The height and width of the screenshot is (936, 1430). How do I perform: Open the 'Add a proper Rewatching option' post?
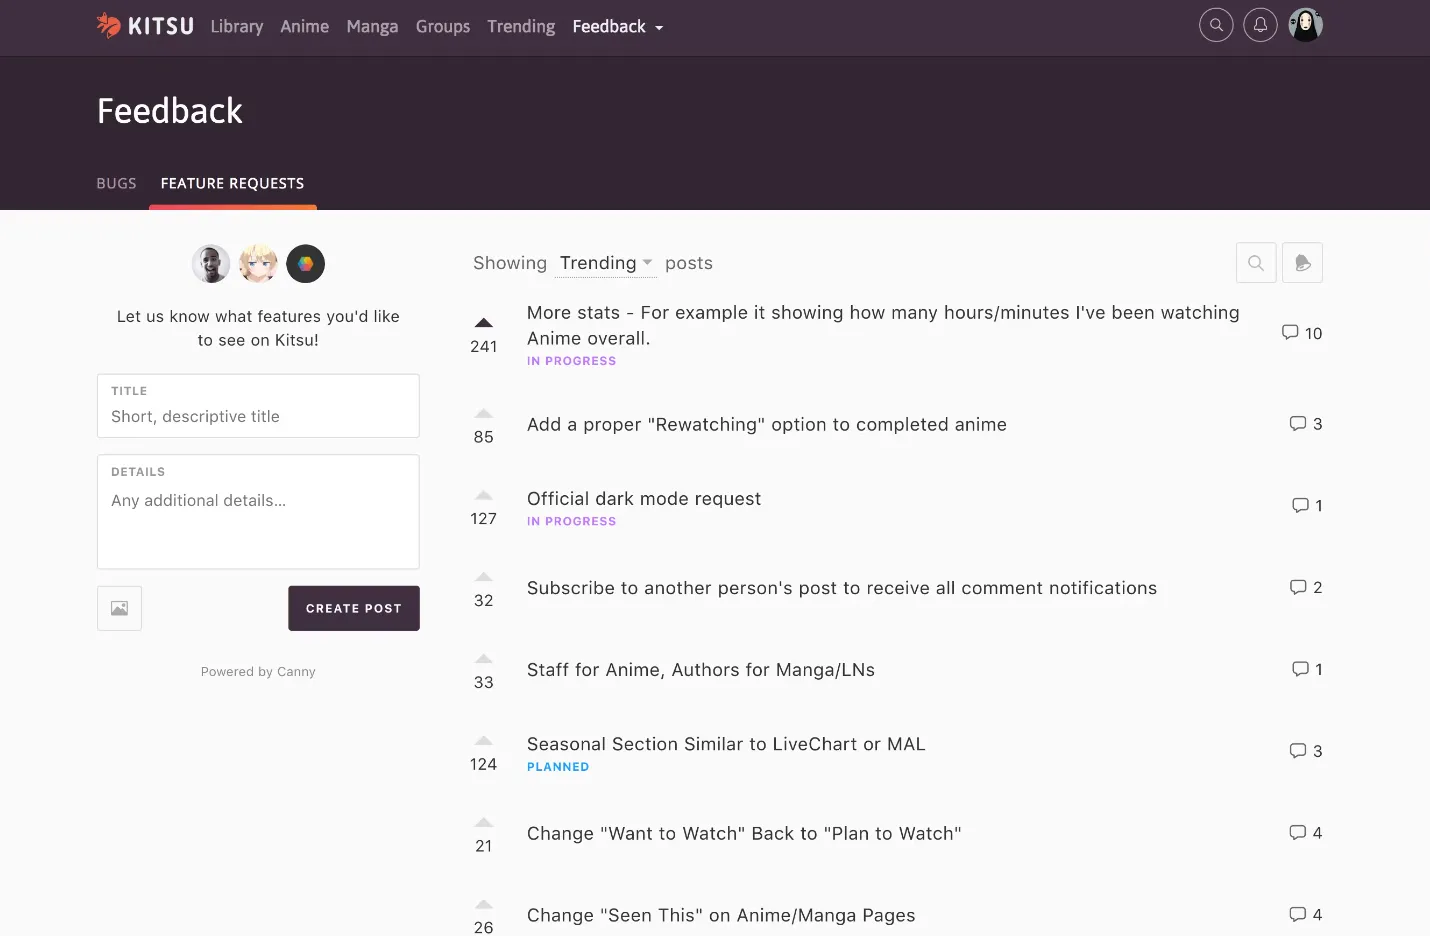(767, 424)
